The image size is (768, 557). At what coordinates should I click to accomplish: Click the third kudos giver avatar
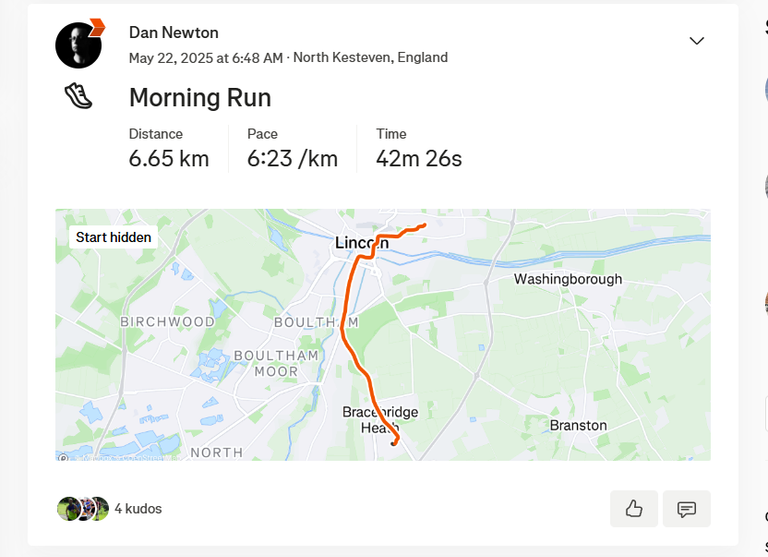click(x=99, y=509)
